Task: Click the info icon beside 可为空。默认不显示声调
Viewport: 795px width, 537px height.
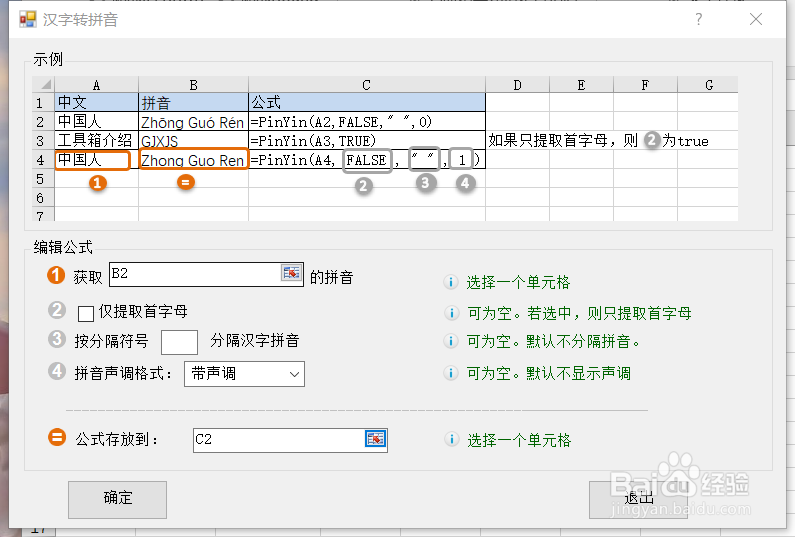Action: tap(451, 373)
